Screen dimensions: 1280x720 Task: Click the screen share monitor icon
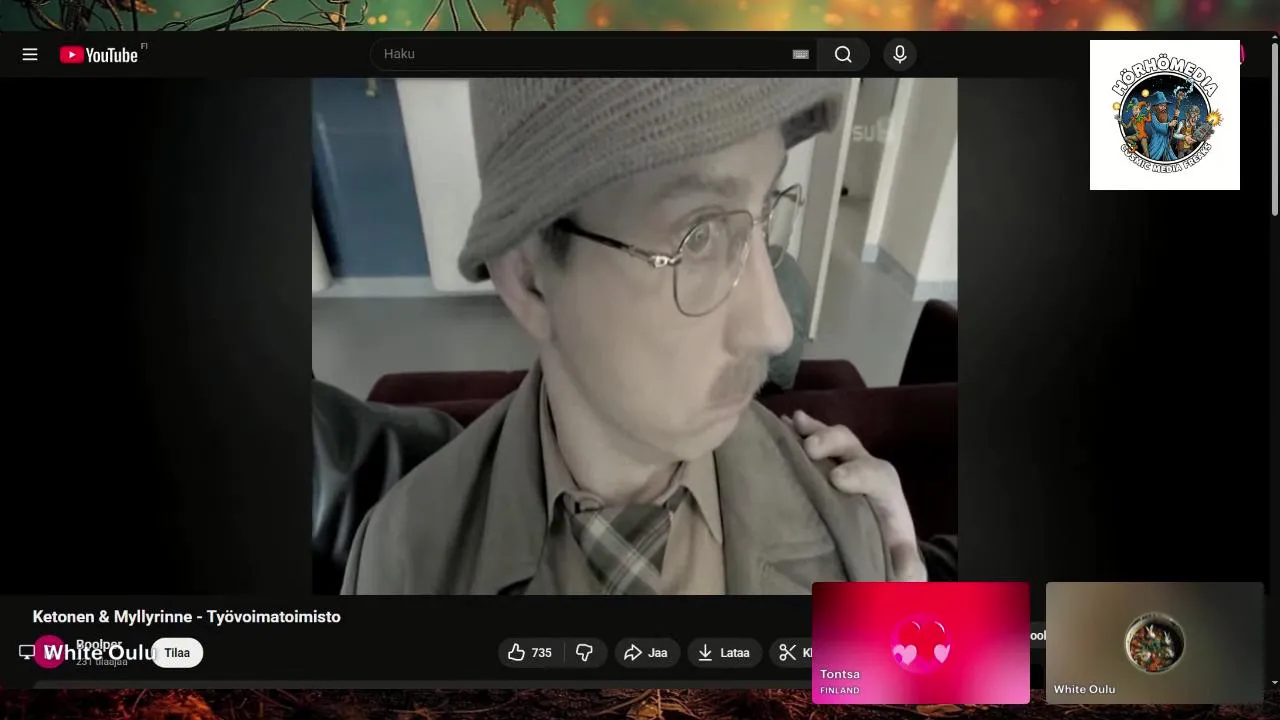pos(27,652)
